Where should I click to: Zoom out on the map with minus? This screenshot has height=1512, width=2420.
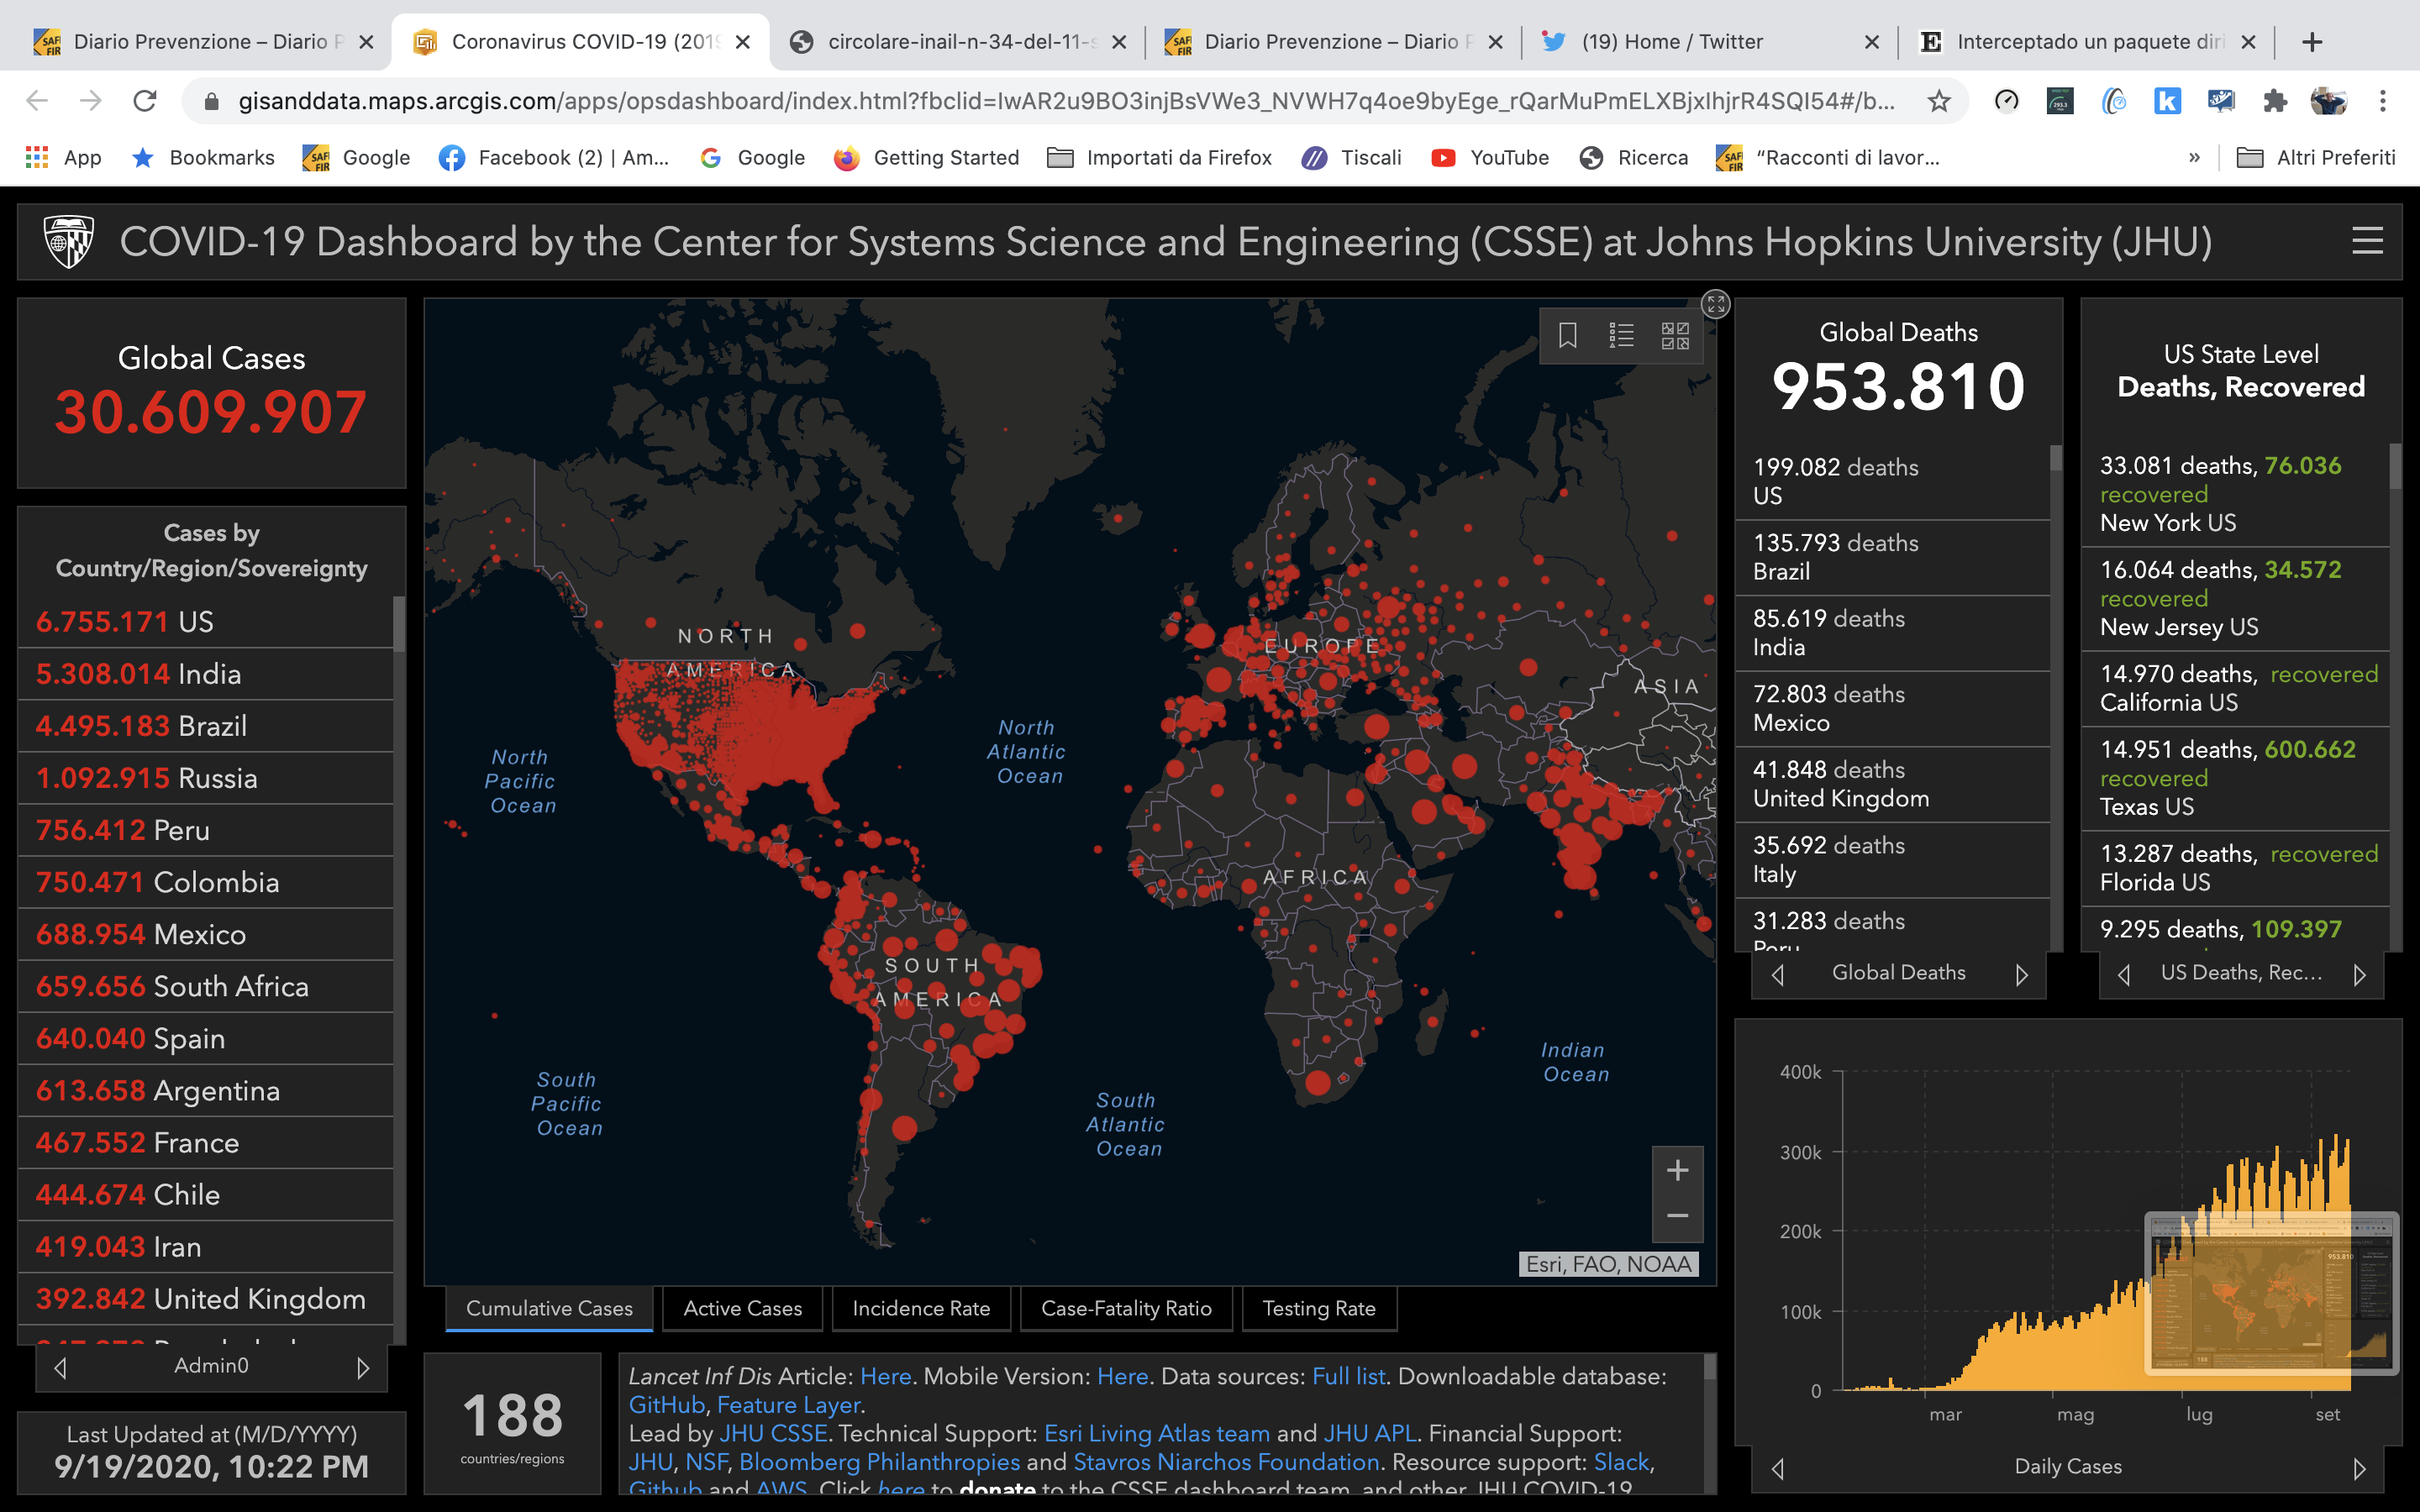(x=1677, y=1217)
